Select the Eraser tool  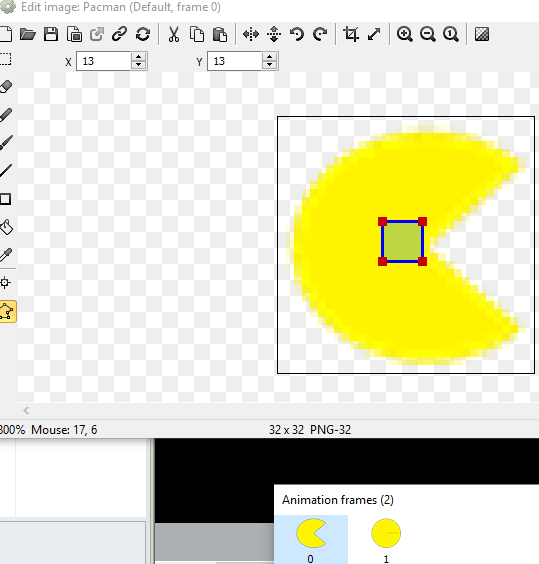pyautogui.click(x=6, y=87)
